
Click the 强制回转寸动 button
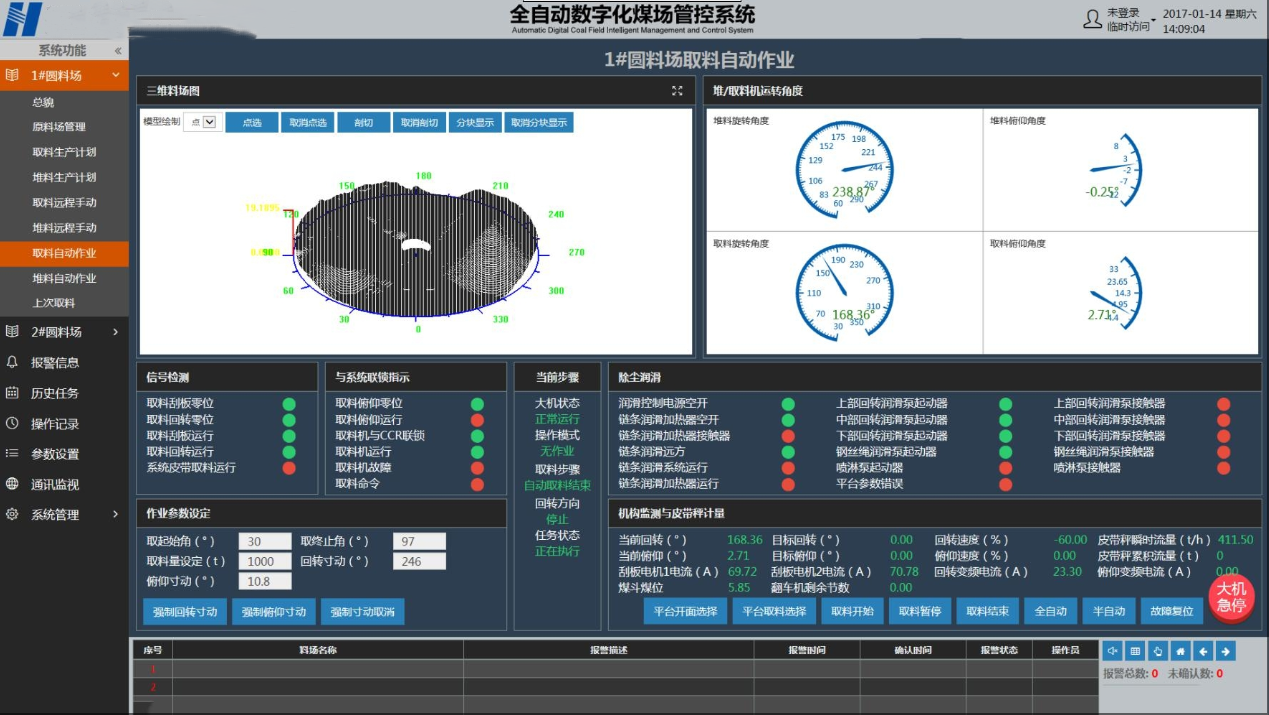[185, 612]
